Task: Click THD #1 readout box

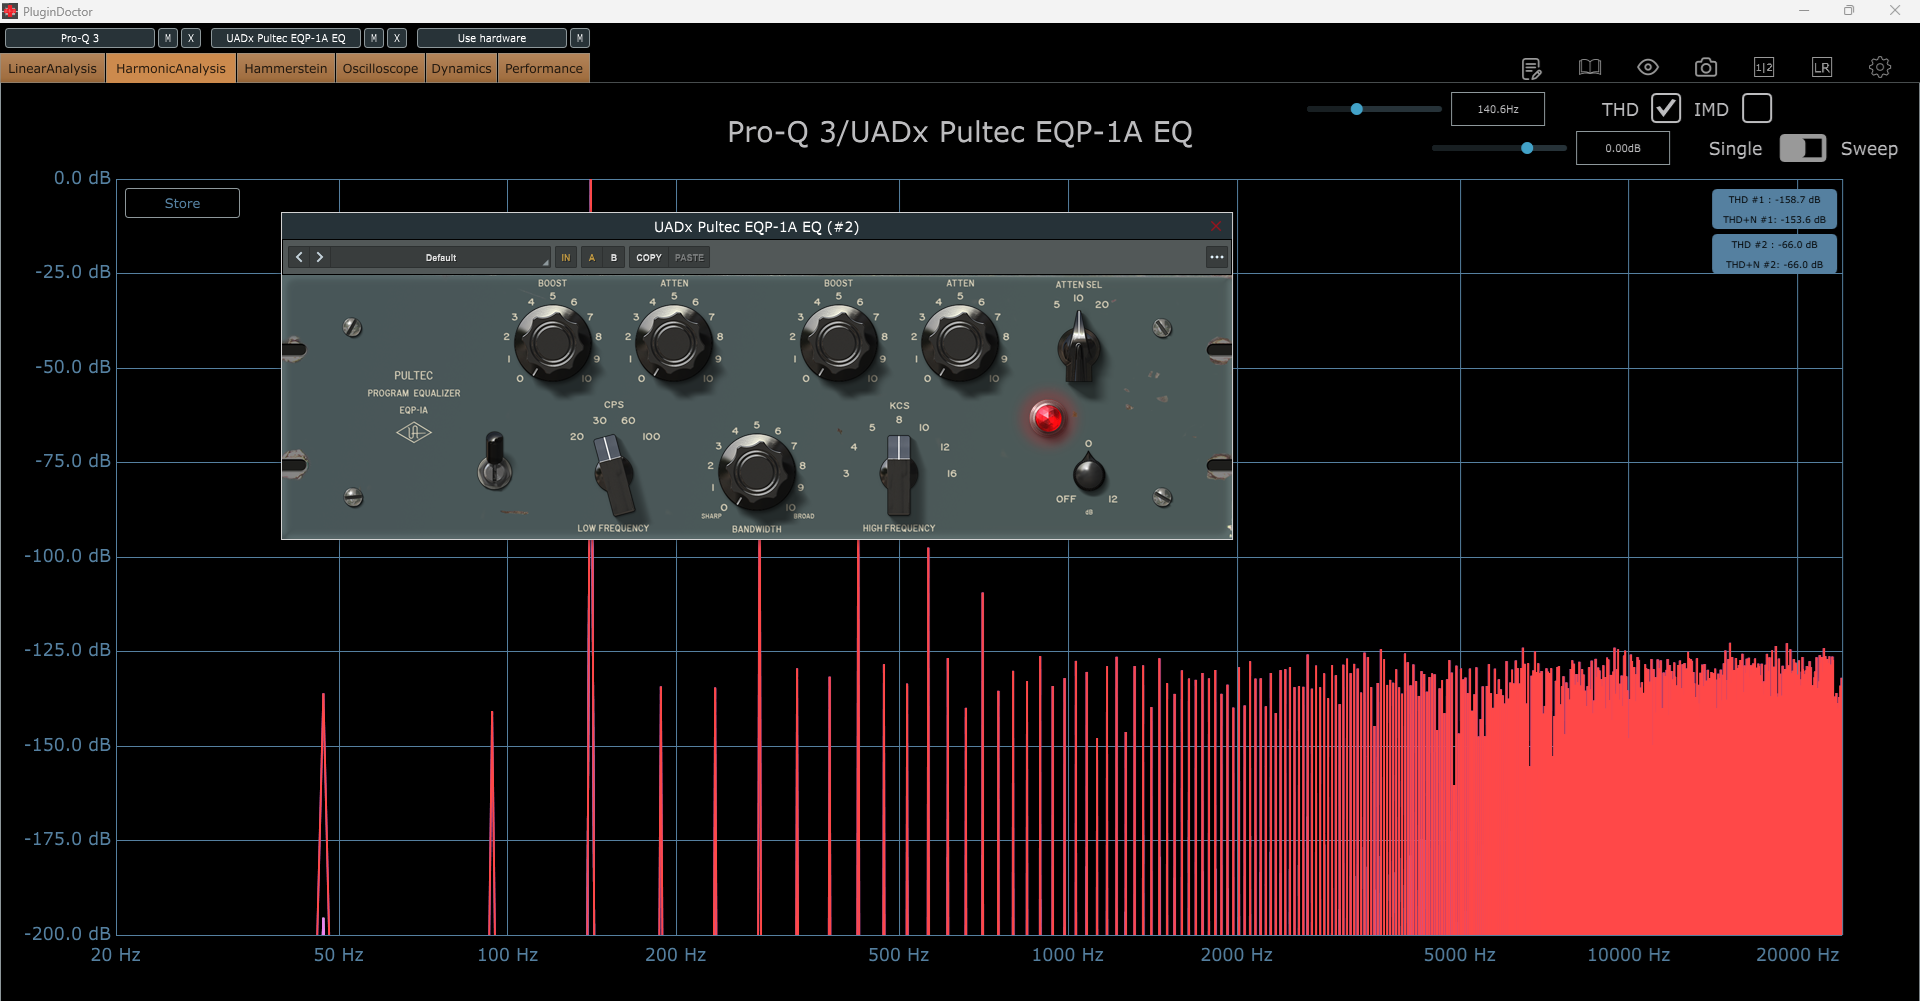Action: (1774, 209)
